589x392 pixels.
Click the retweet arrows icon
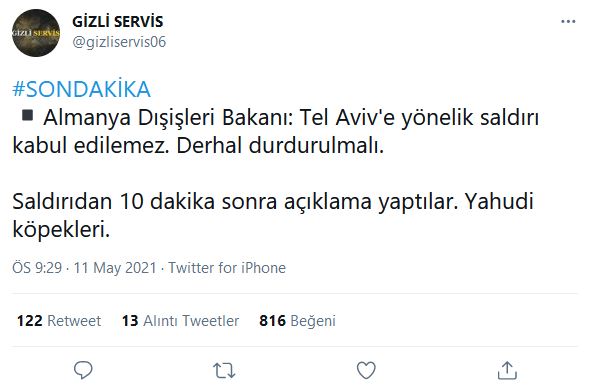[x=224, y=371]
